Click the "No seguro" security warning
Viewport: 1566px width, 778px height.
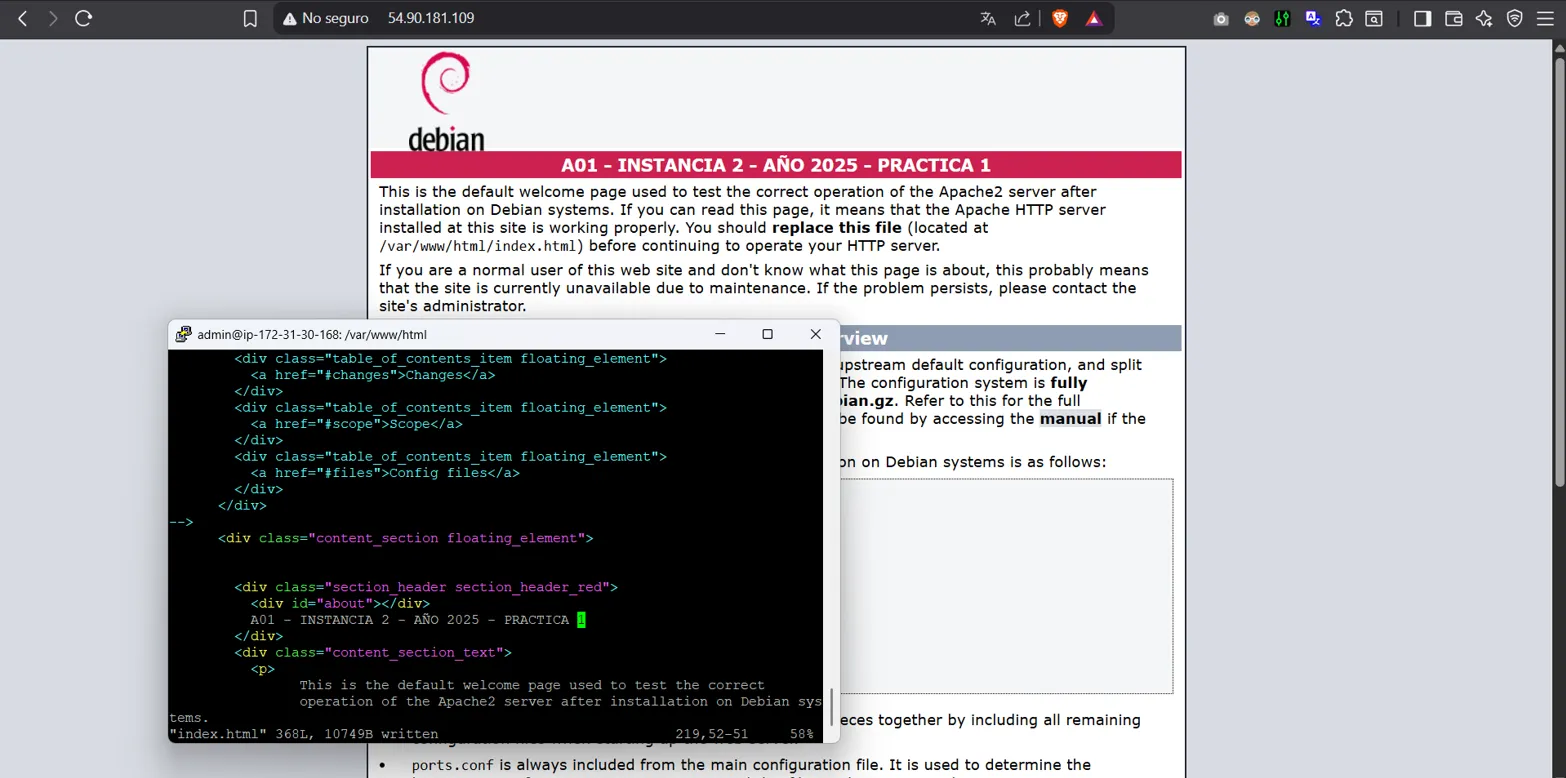(x=325, y=19)
